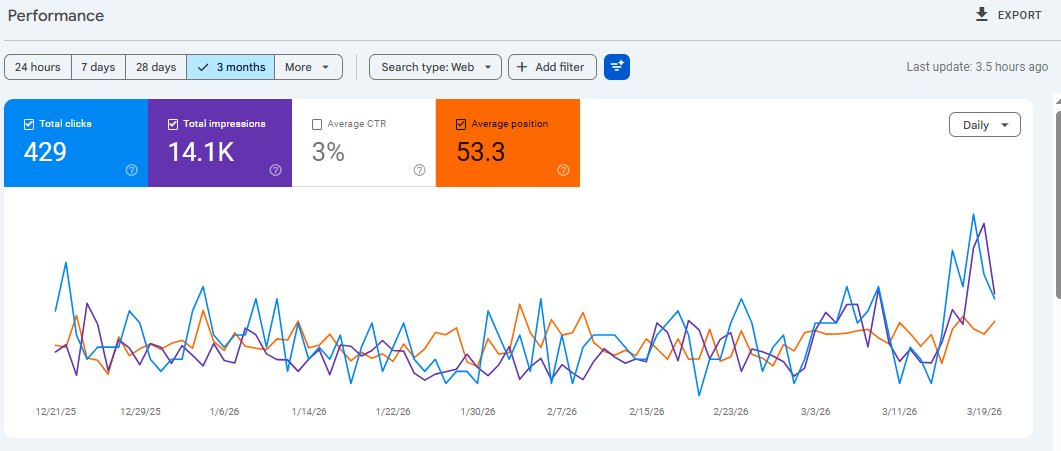Open the AI filter sparkle icon button
This screenshot has height=451, width=1061.
coord(616,67)
